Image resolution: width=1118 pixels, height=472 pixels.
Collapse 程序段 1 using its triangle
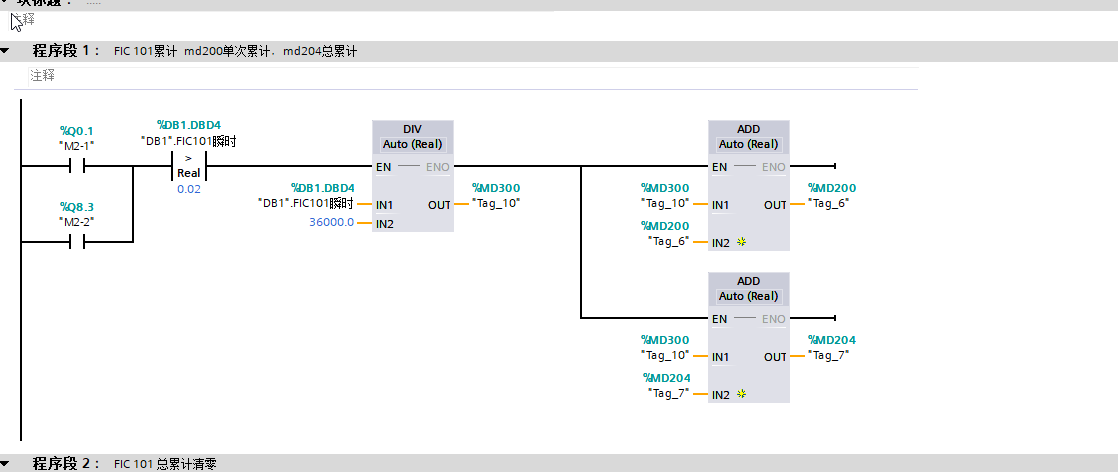[x=6, y=51]
